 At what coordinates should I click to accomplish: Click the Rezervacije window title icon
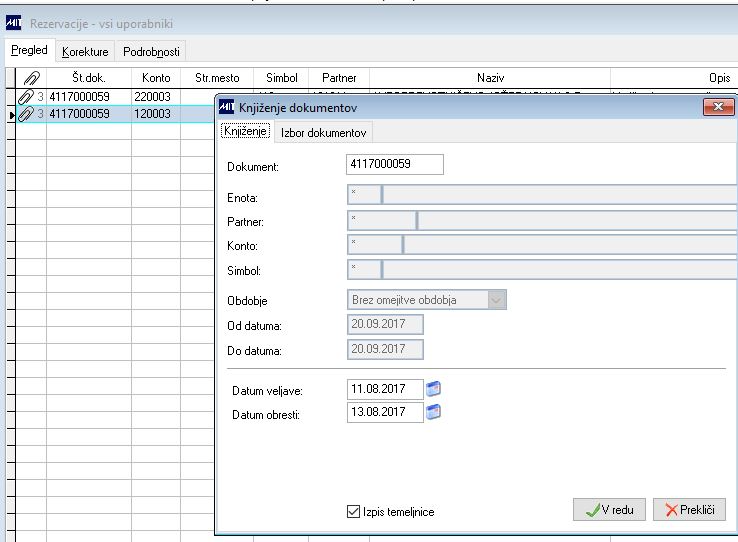click(14, 22)
